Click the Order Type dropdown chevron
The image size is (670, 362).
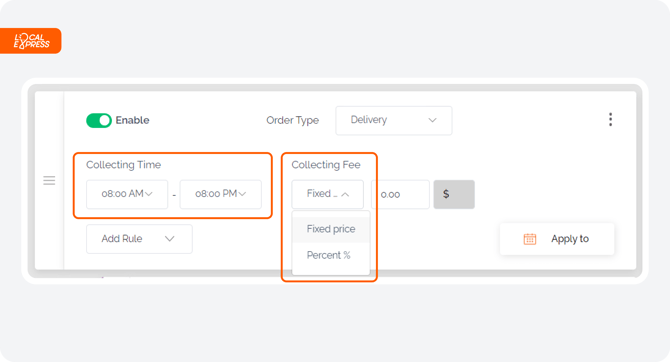[432, 120]
